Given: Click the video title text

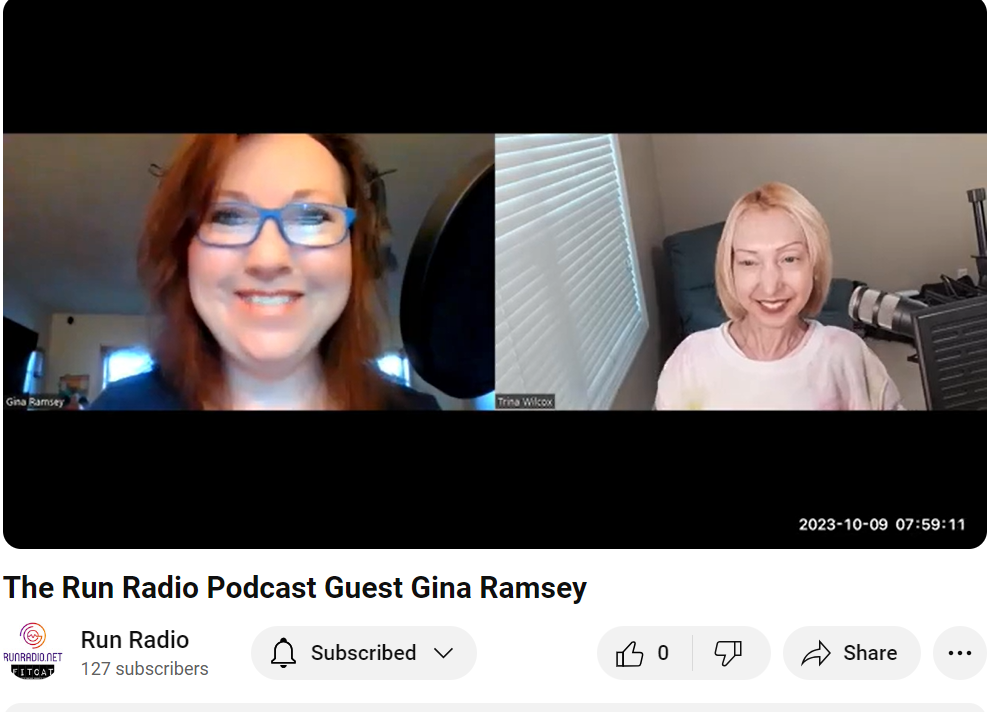Looking at the screenshot, I should tap(295, 587).
